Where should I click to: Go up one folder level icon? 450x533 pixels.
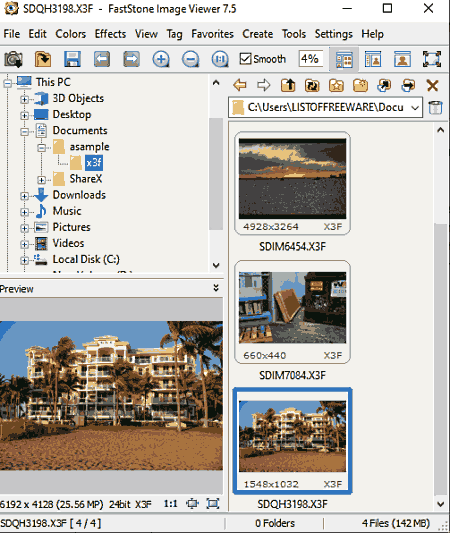pos(288,85)
